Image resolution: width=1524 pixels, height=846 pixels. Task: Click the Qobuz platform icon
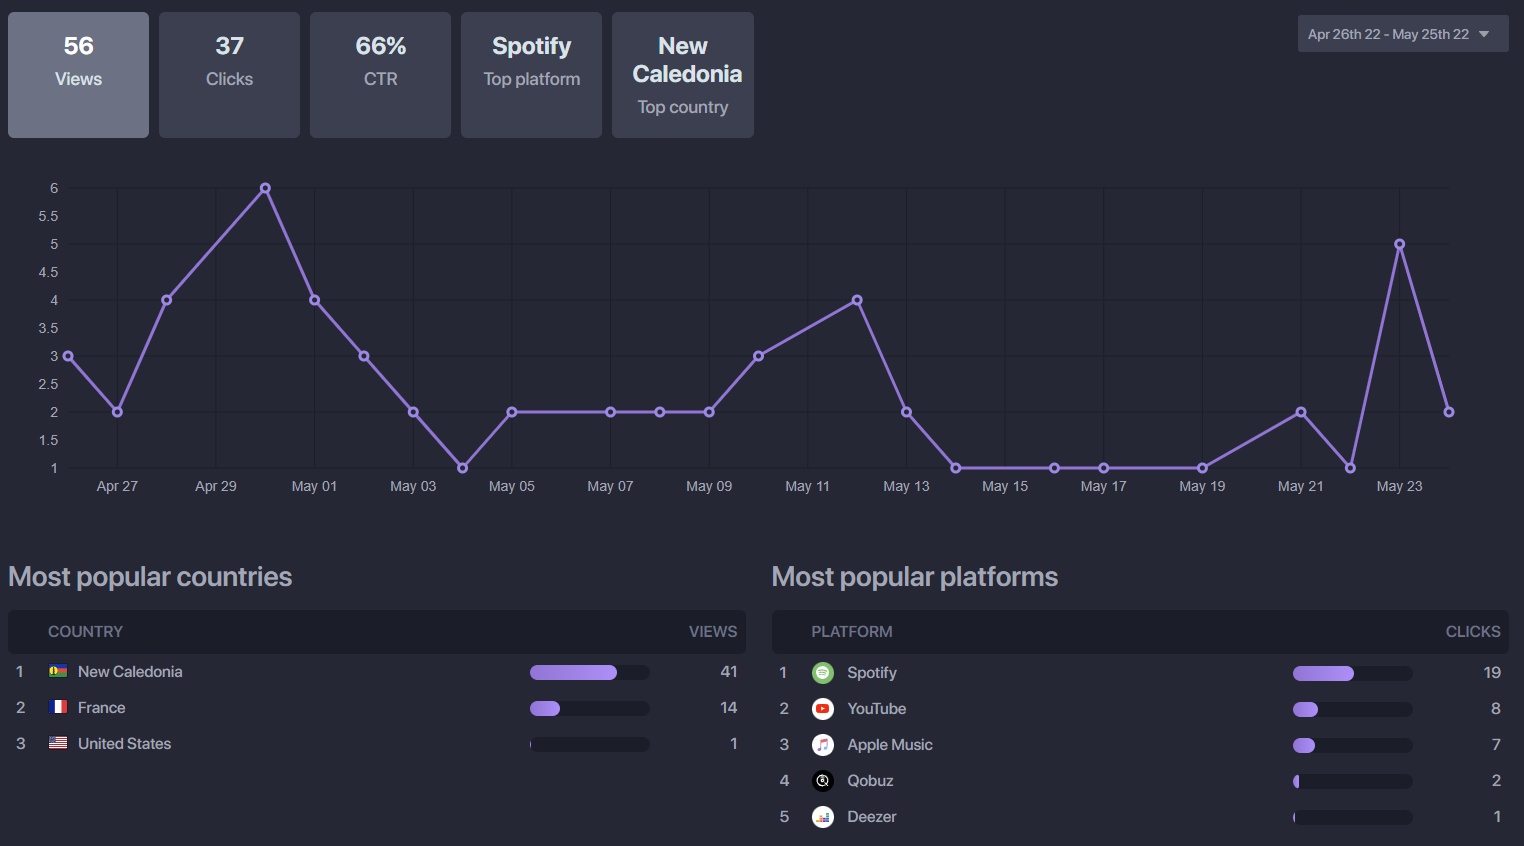[x=823, y=781]
